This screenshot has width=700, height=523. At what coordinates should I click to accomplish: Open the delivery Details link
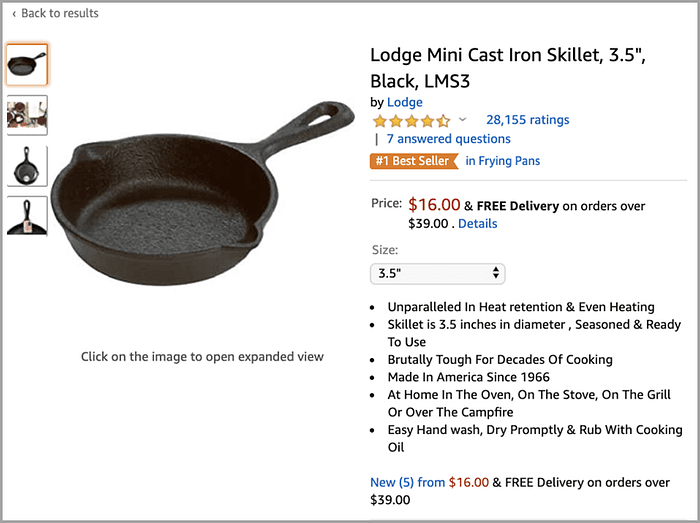[x=477, y=223]
